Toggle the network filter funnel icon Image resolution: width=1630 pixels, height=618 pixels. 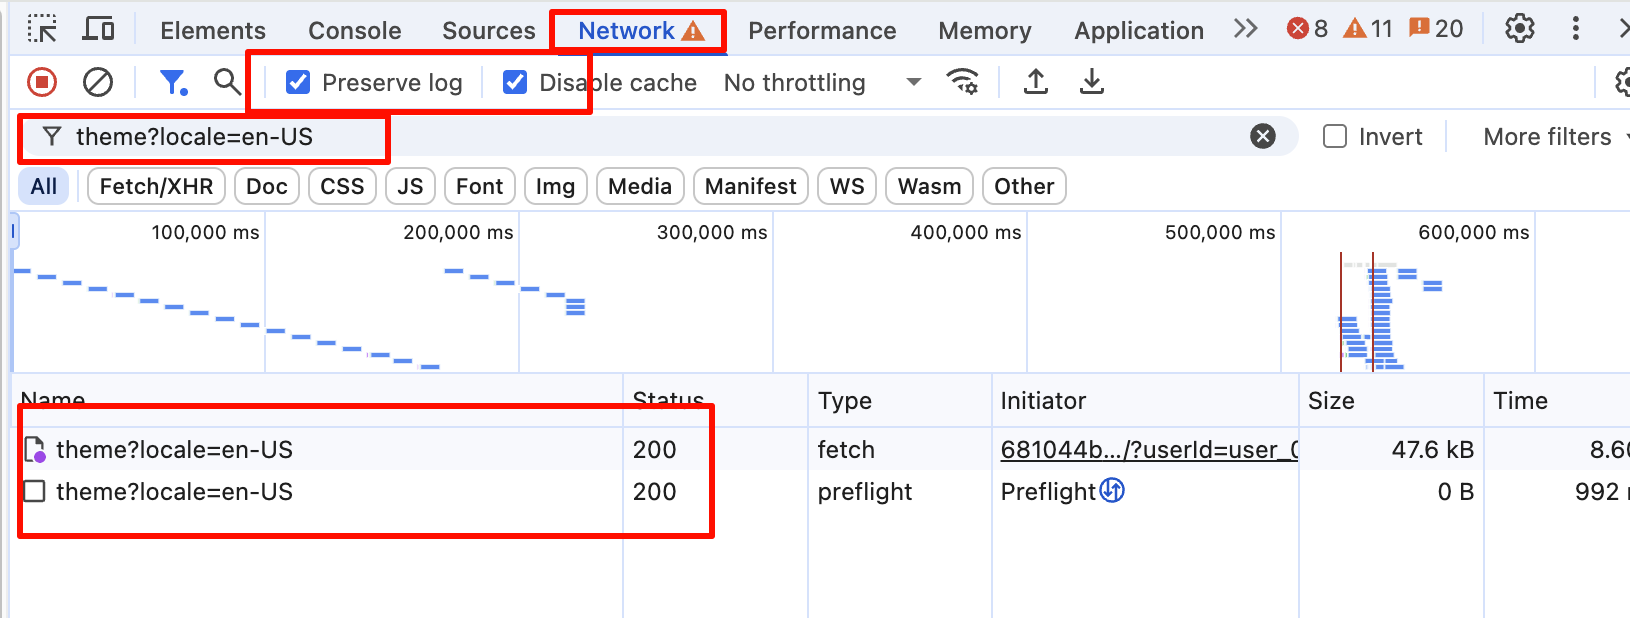(x=173, y=82)
